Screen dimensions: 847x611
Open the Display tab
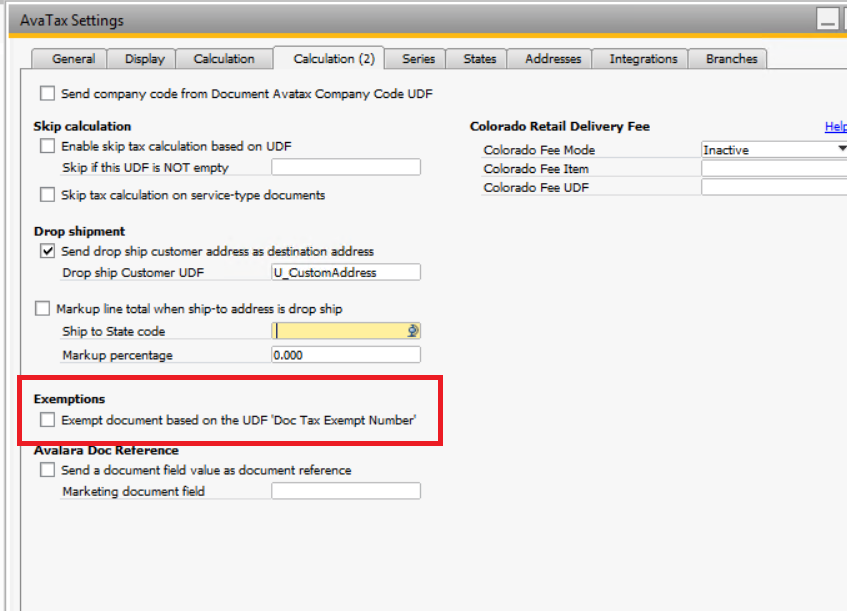coord(144,58)
